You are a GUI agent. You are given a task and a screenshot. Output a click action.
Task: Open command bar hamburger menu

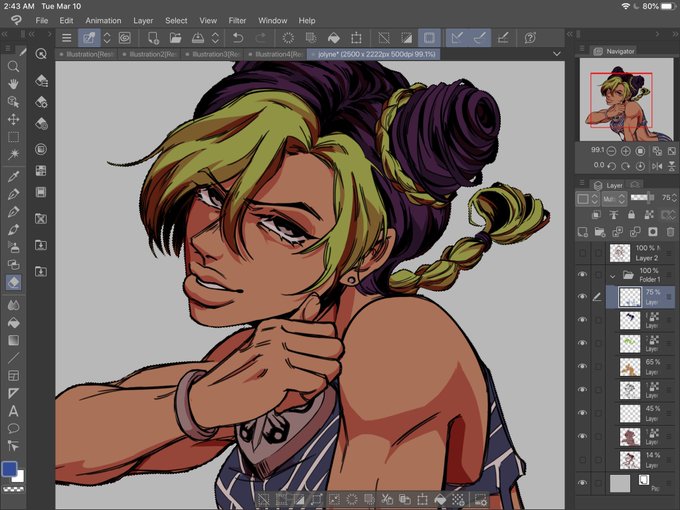[x=66, y=38]
